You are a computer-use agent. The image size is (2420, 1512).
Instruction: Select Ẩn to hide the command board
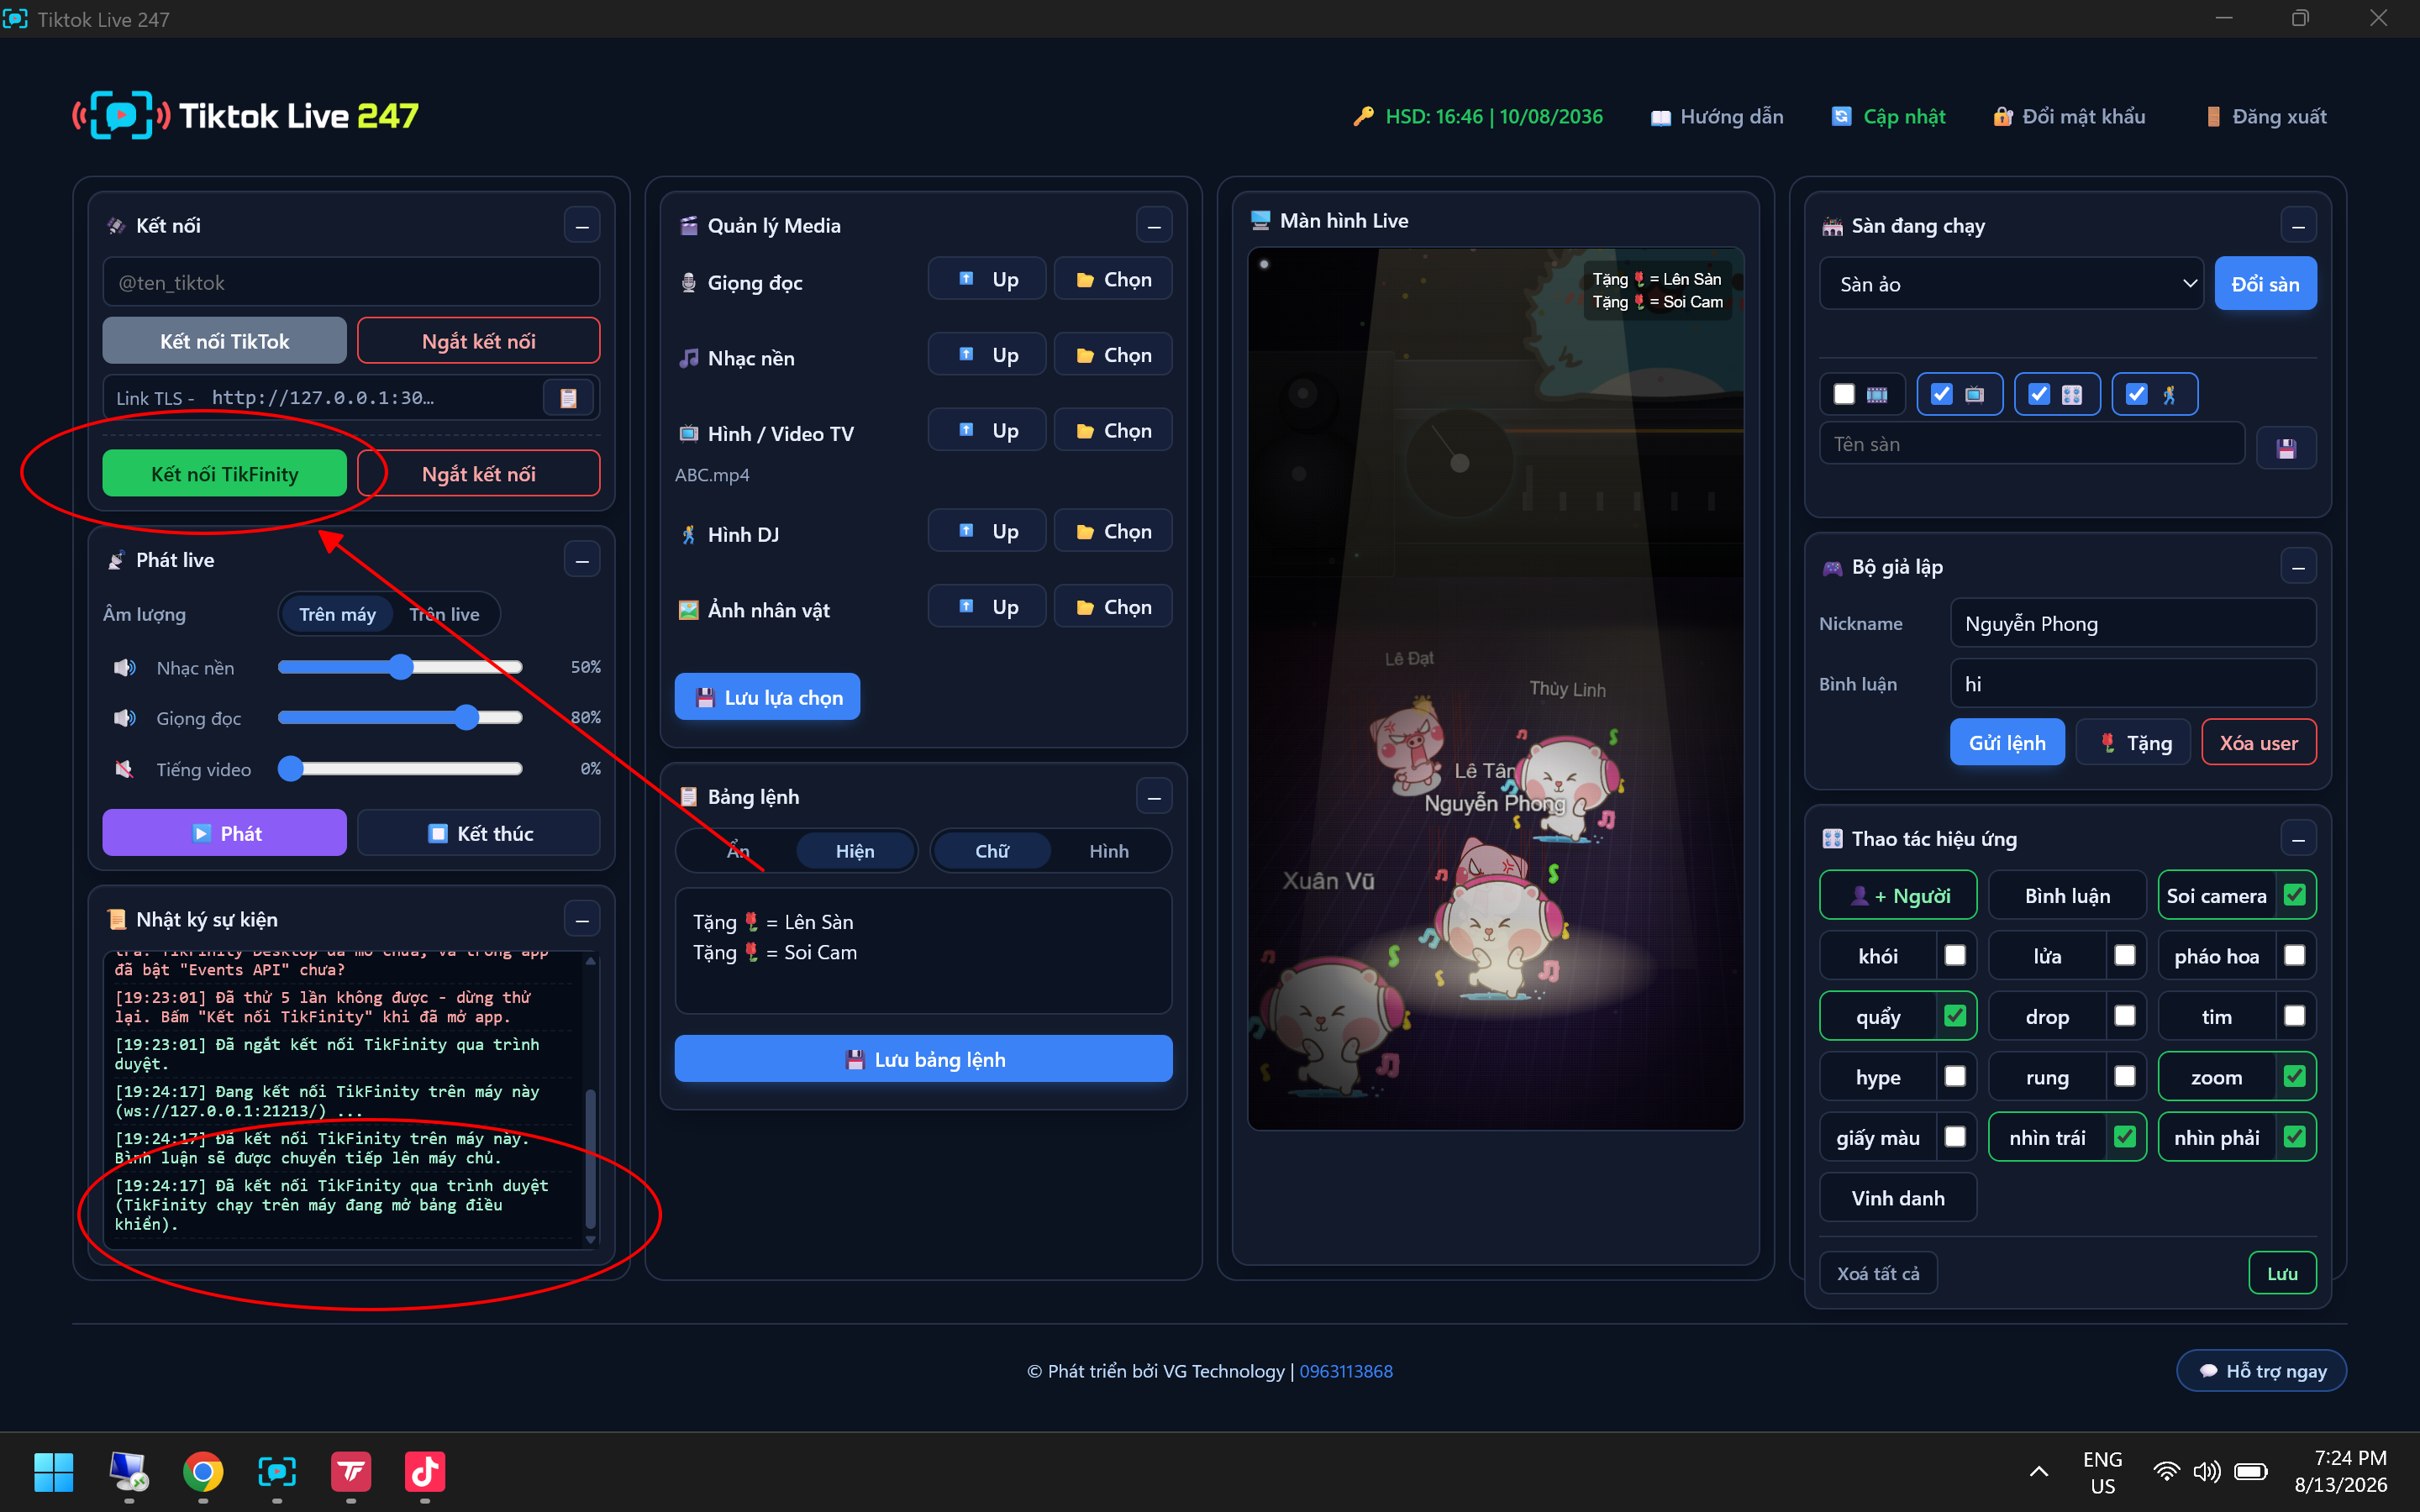click(738, 851)
